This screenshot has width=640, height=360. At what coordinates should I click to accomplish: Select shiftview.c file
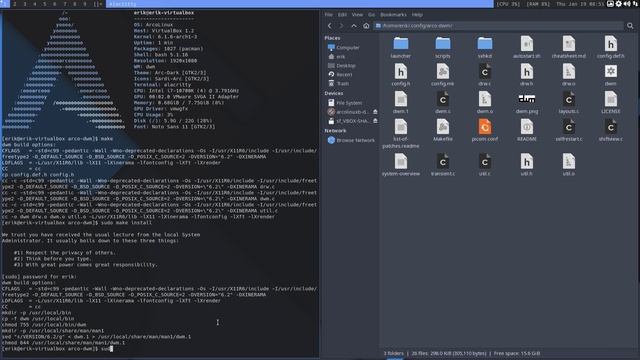[x=611, y=131]
